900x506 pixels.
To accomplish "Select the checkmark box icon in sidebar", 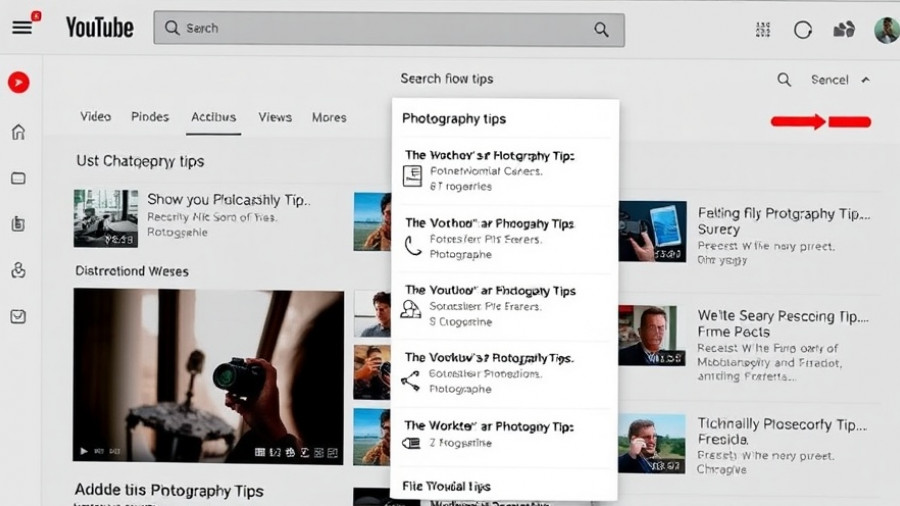I will pos(18,316).
